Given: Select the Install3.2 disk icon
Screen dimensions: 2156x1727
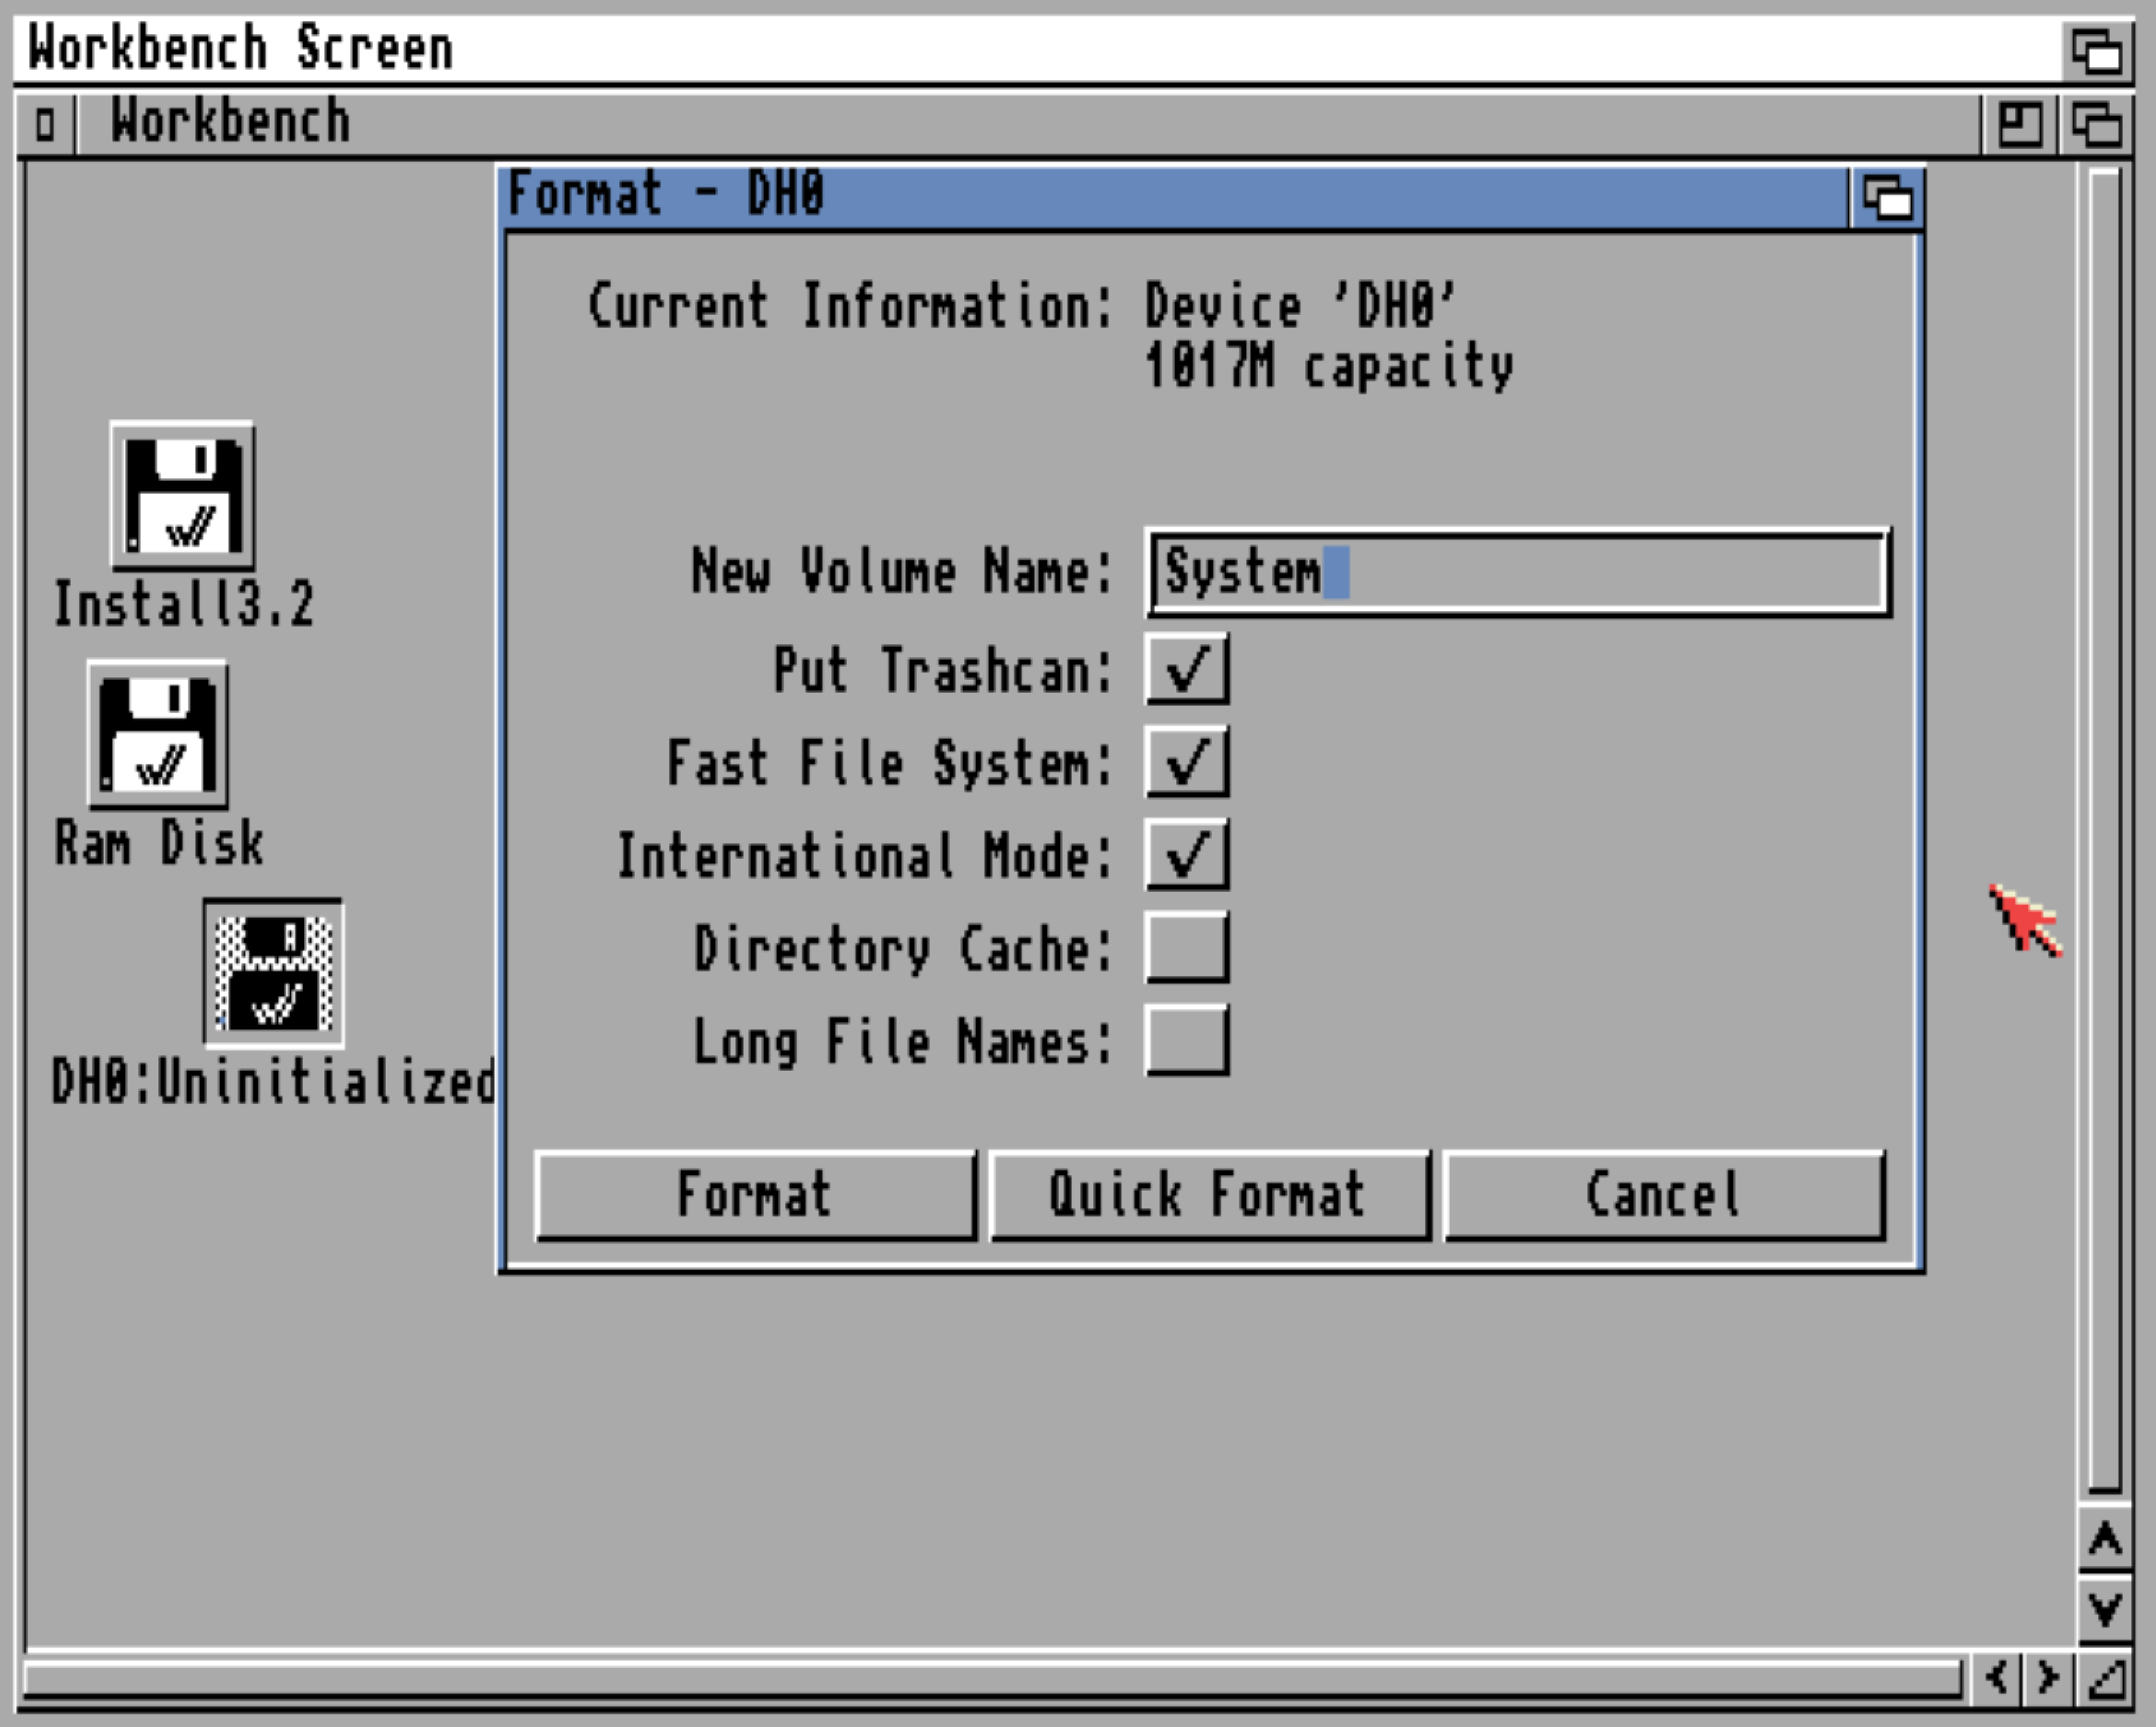Looking at the screenshot, I should [x=182, y=496].
